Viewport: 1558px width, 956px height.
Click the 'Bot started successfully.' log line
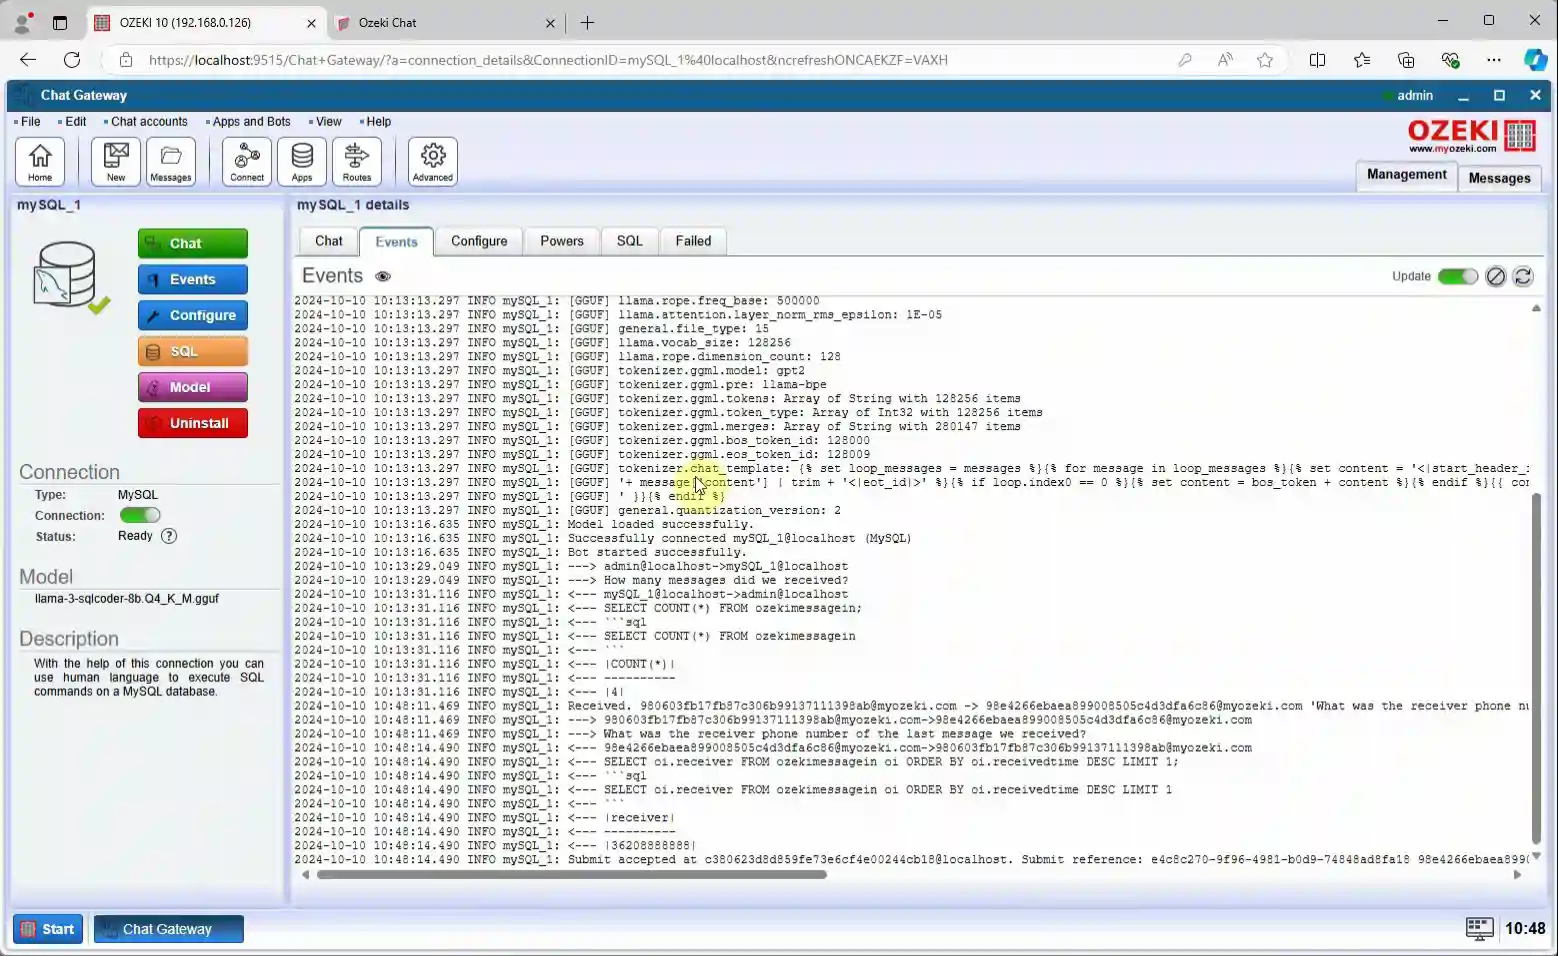tap(656, 552)
